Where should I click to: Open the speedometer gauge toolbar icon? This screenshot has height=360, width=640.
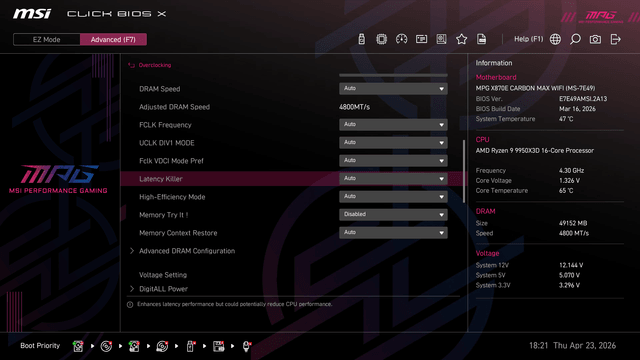401,39
